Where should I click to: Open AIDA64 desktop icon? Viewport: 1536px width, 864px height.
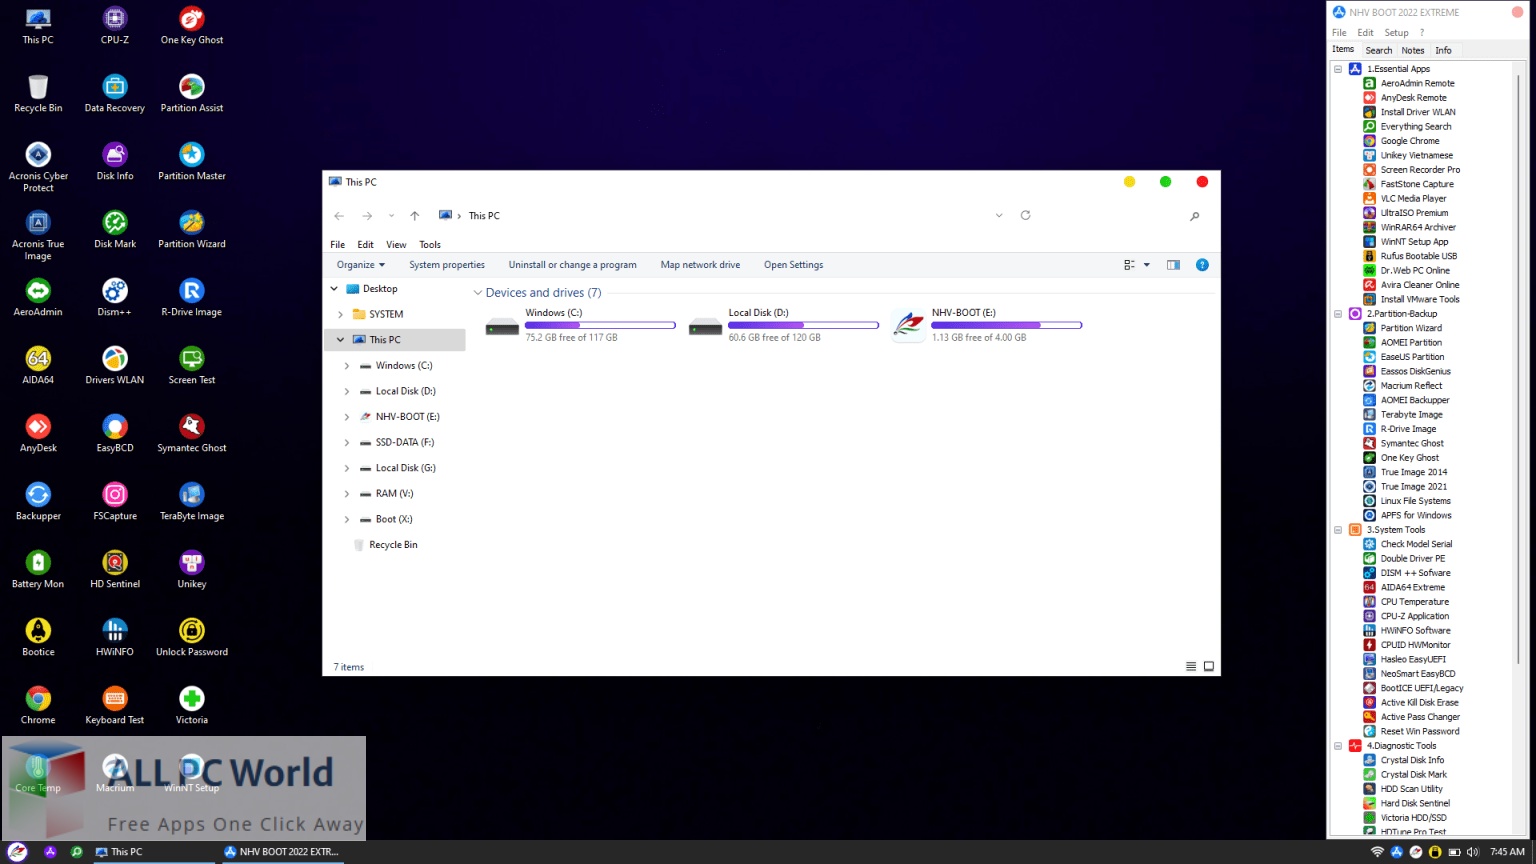click(38, 366)
